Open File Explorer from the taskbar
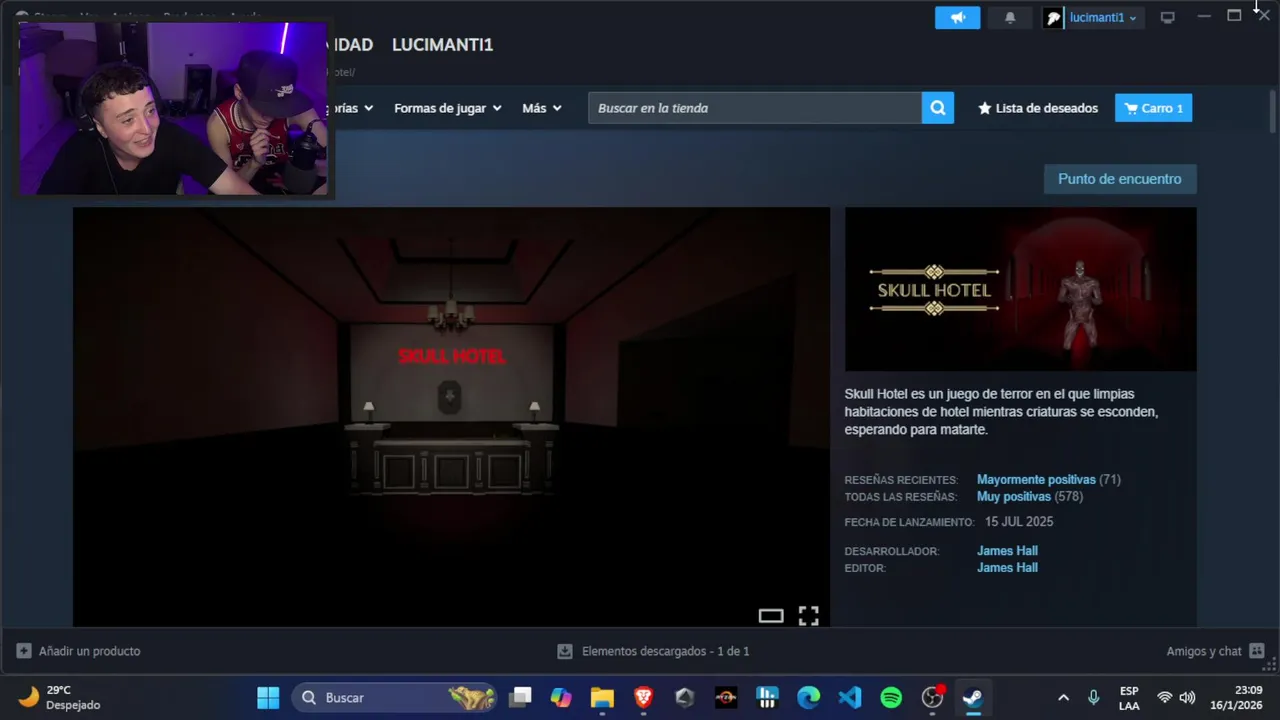Image resolution: width=1280 pixels, height=720 pixels. pos(602,698)
